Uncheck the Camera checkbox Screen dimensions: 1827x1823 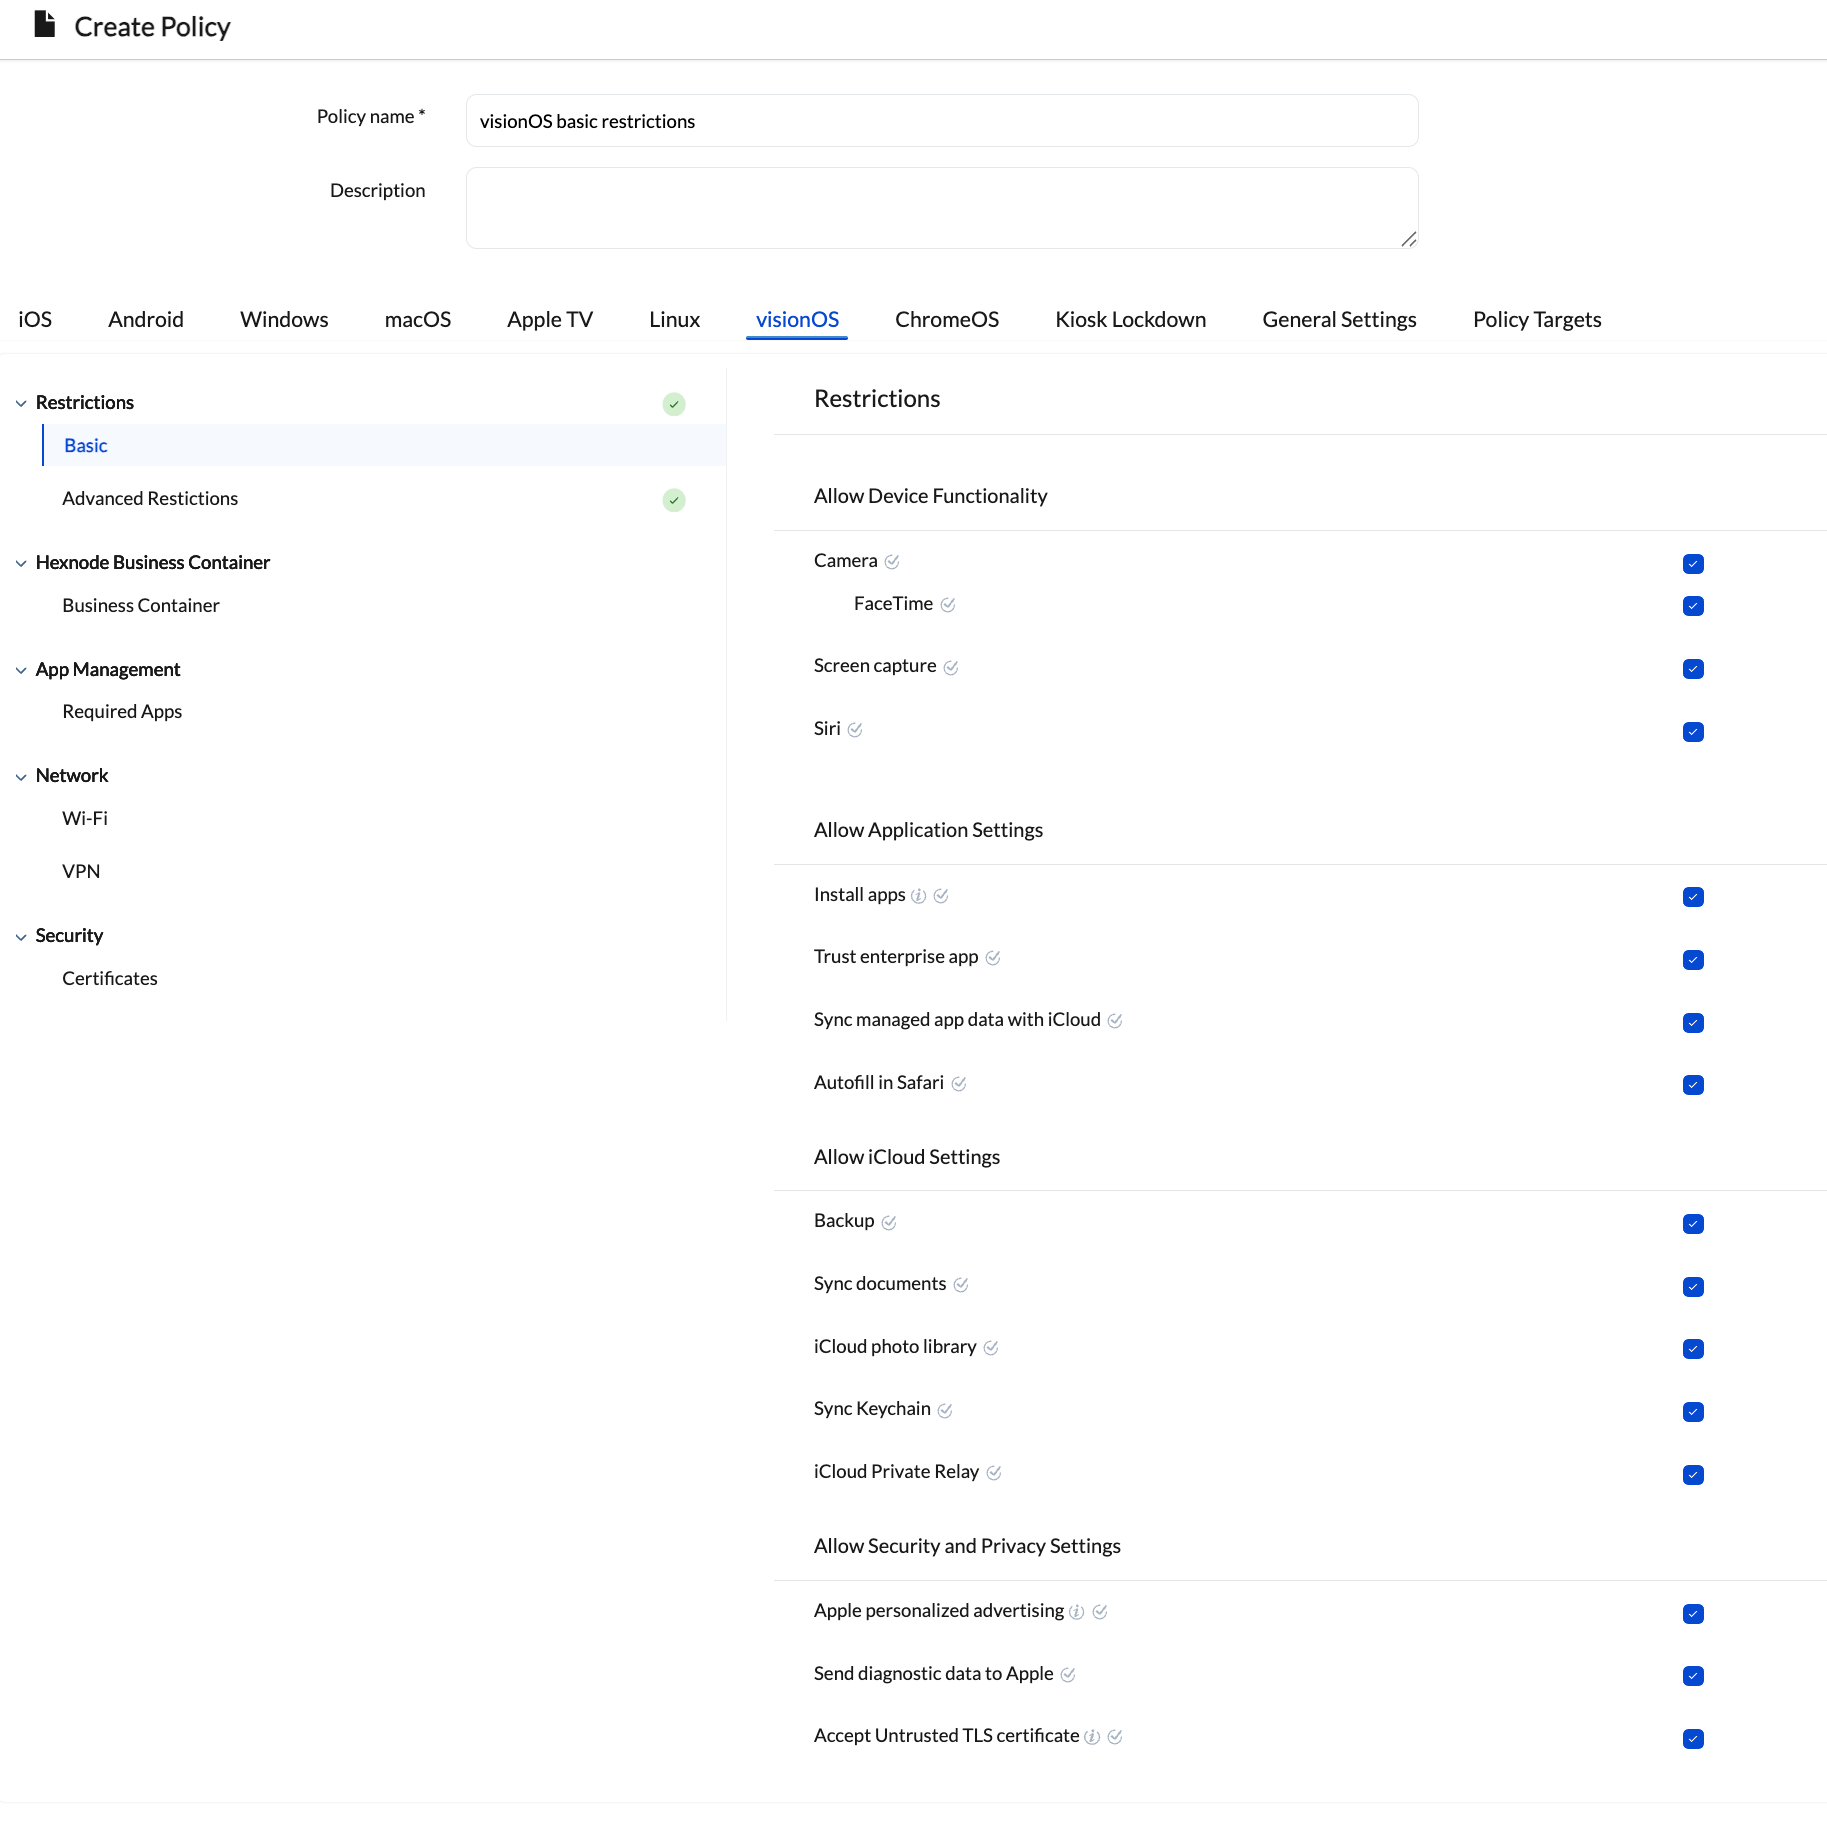pyautogui.click(x=1693, y=564)
